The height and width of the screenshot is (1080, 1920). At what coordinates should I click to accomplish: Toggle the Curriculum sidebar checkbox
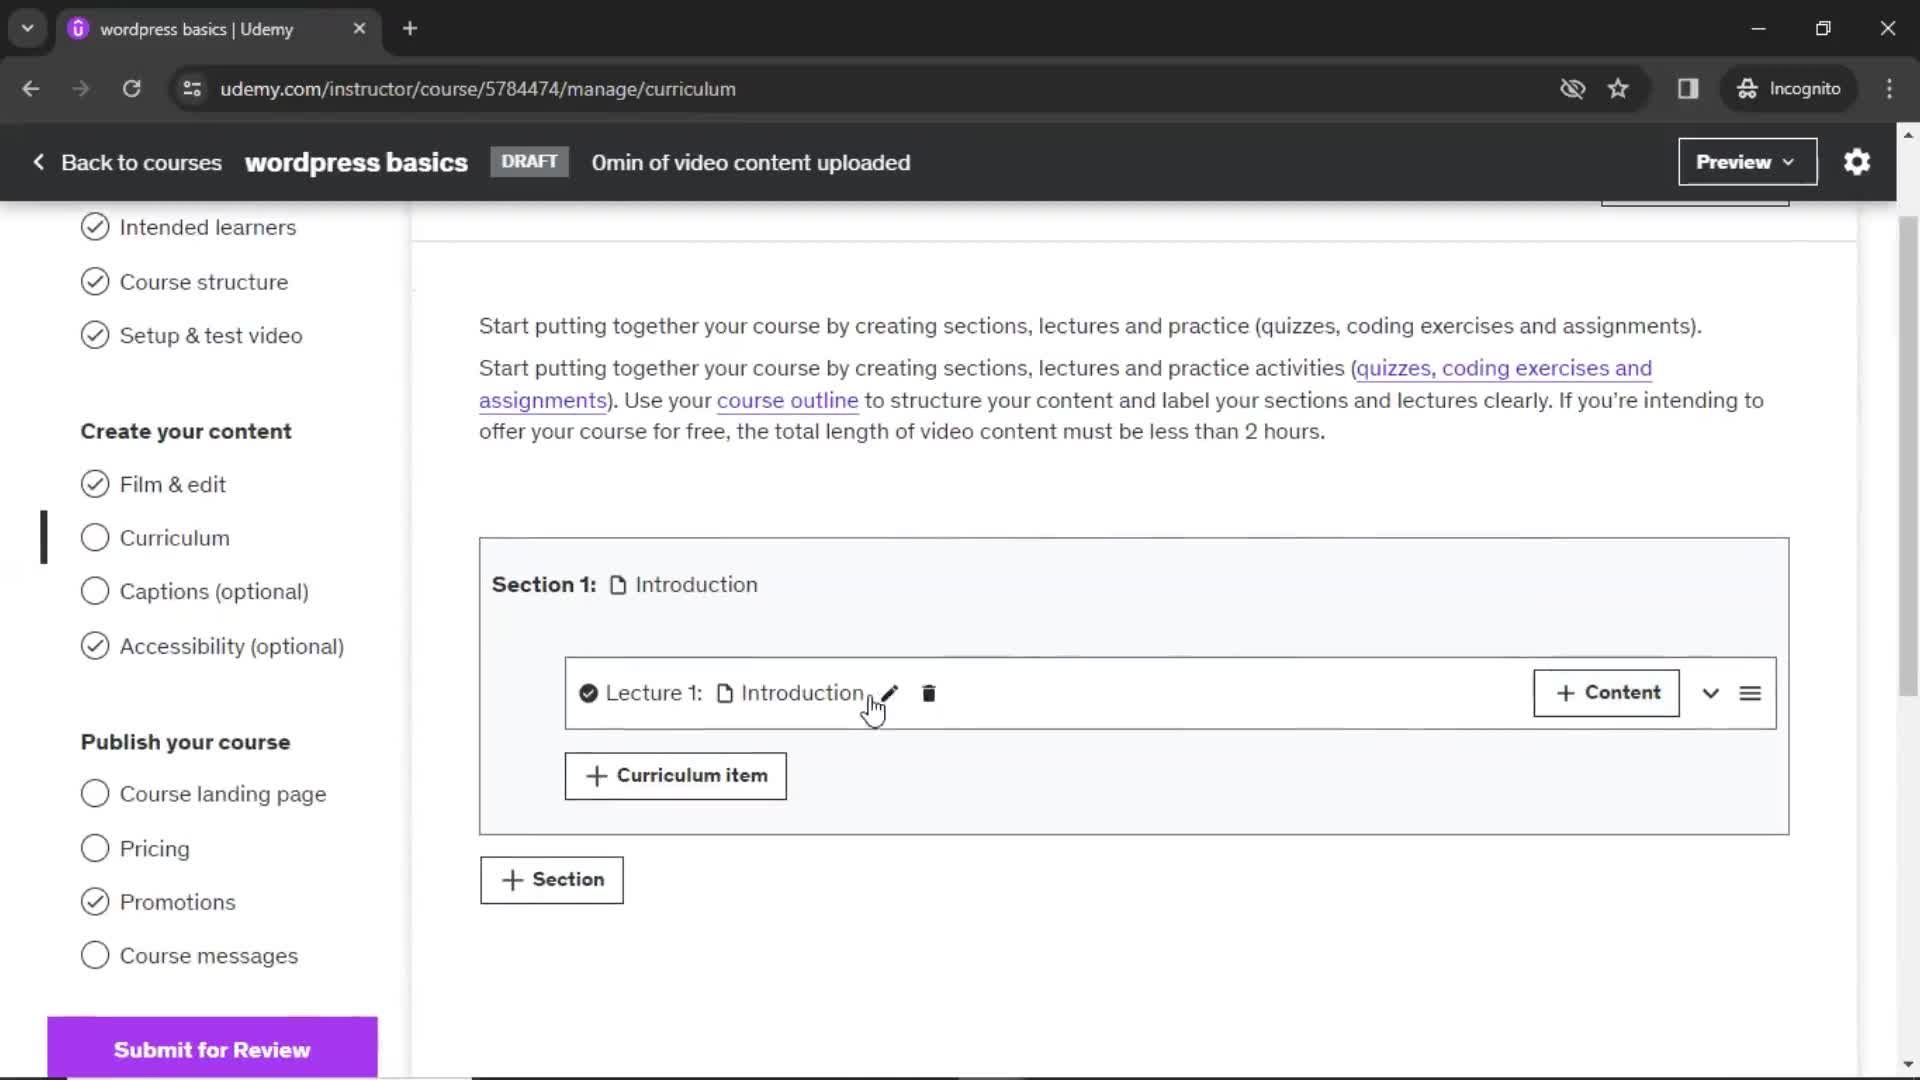point(94,537)
